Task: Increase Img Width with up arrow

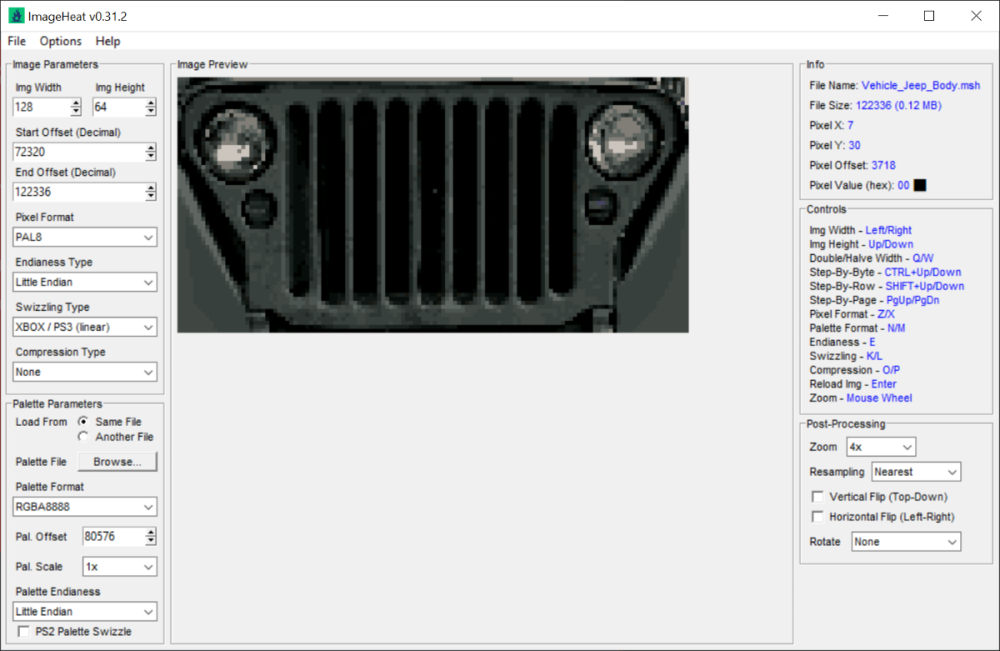Action: point(76,103)
